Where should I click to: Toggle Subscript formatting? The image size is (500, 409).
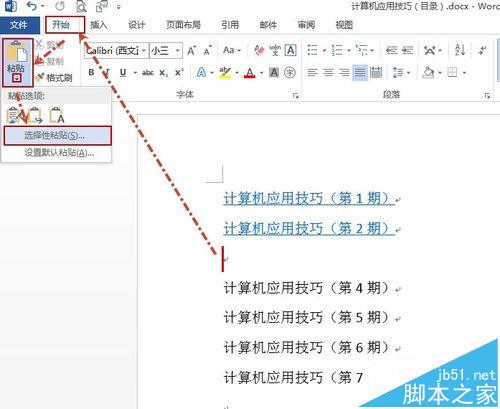coord(163,73)
